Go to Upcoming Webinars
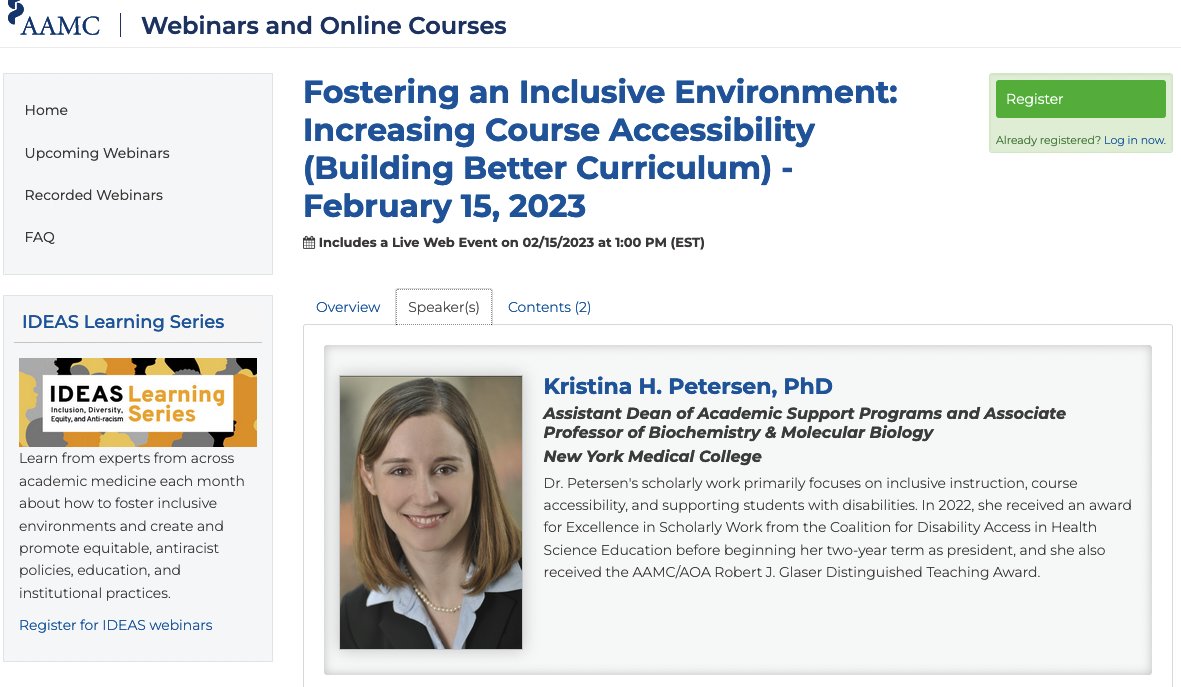 (x=97, y=153)
